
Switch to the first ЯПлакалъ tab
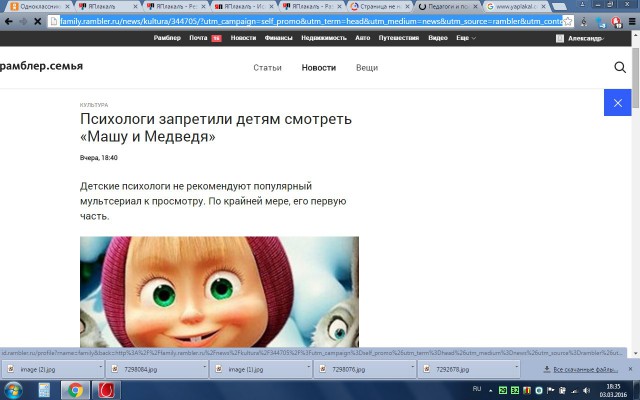pyautogui.click(x=108, y=7)
